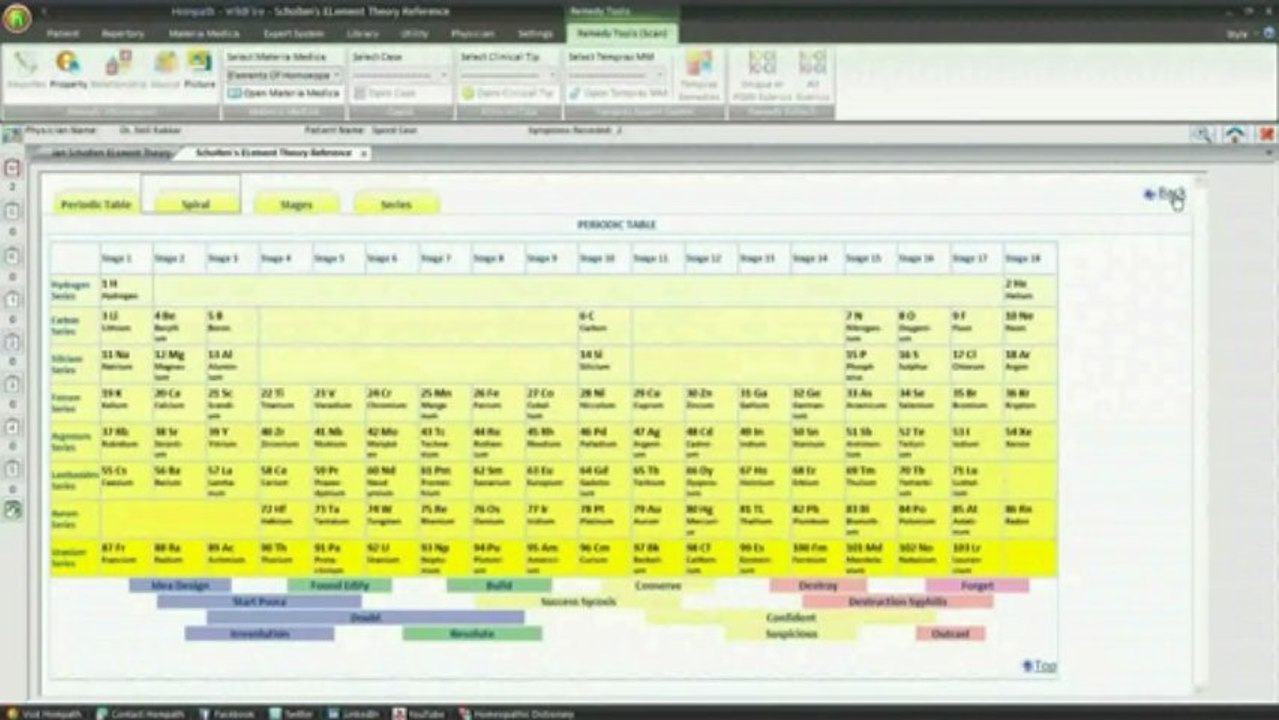Open the YouTube status bar link
1279x720 pixels.
point(418,714)
